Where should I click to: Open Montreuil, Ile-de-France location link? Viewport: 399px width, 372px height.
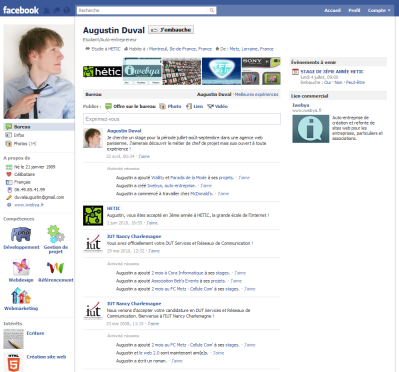[180, 49]
